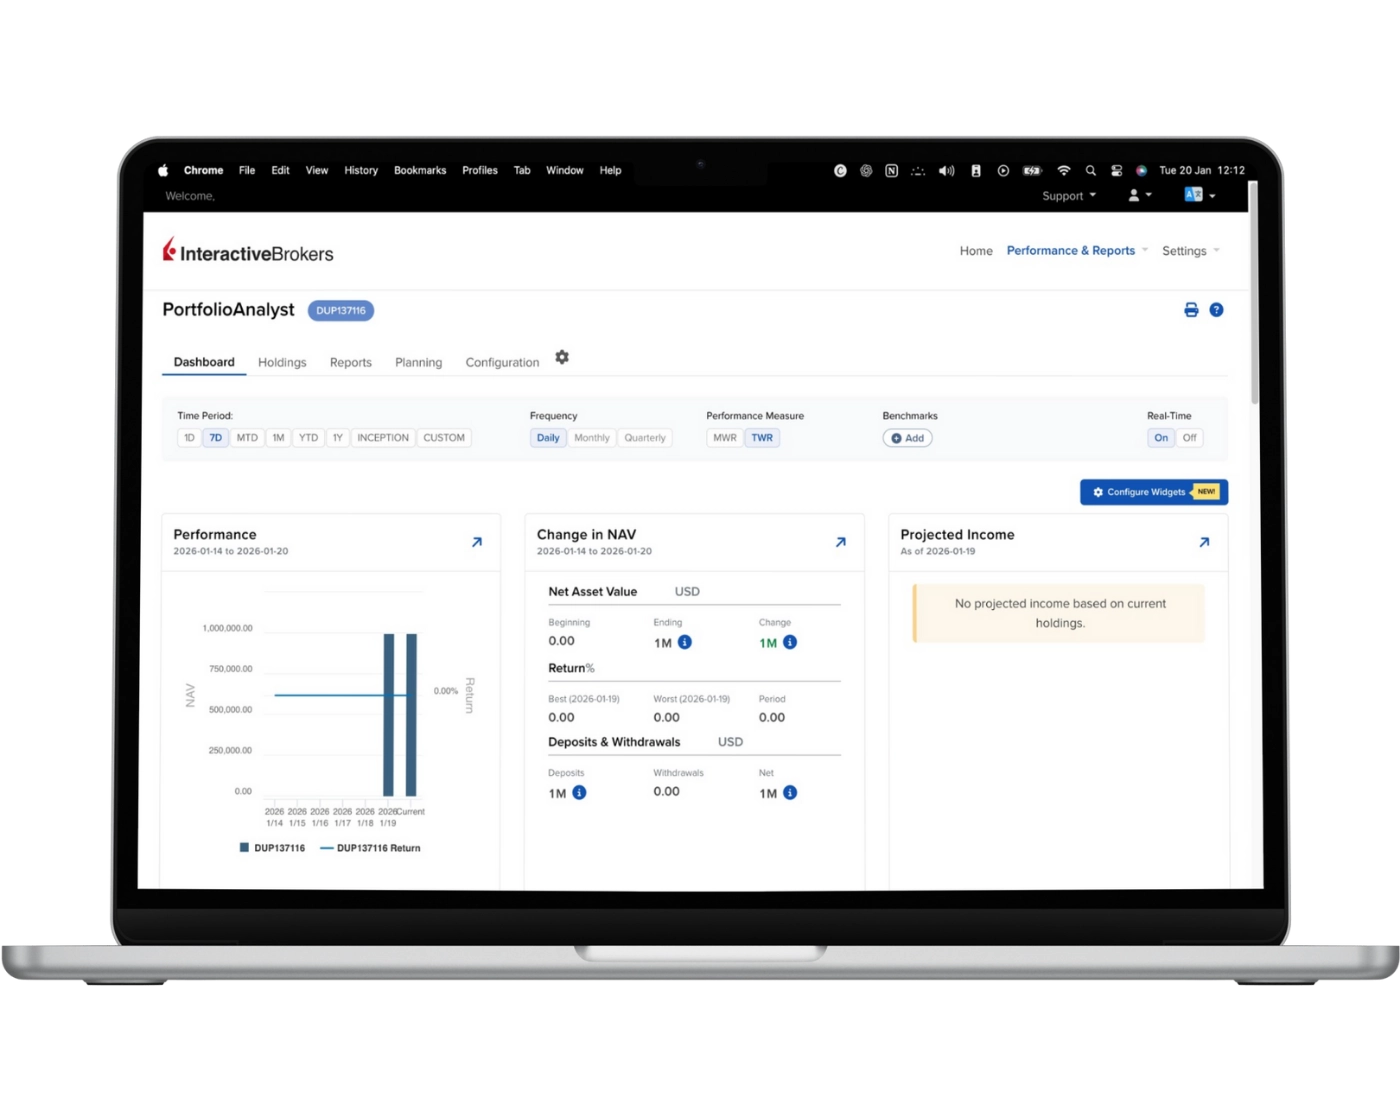The image size is (1400, 1120).
Task: Open the Performance & Reports dropdown
Action: pos(1071,250)
